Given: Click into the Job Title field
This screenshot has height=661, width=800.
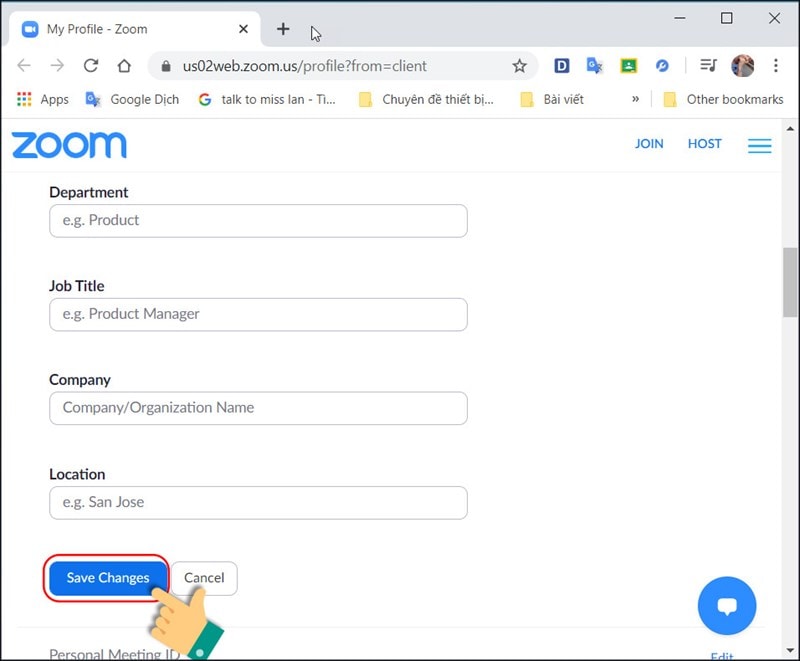Looking at the screenshot, I should pos(258,314).
